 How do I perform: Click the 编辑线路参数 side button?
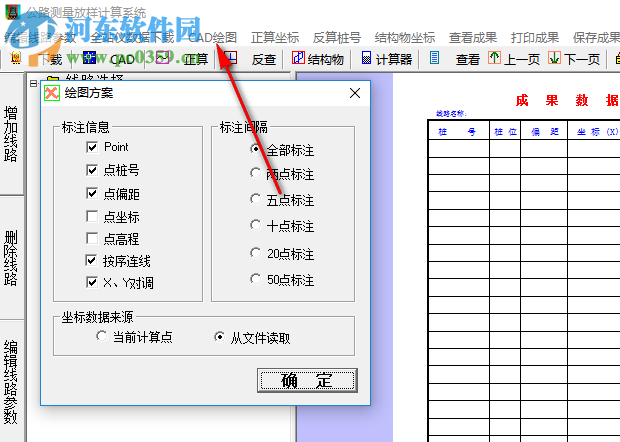coord(11,382)
